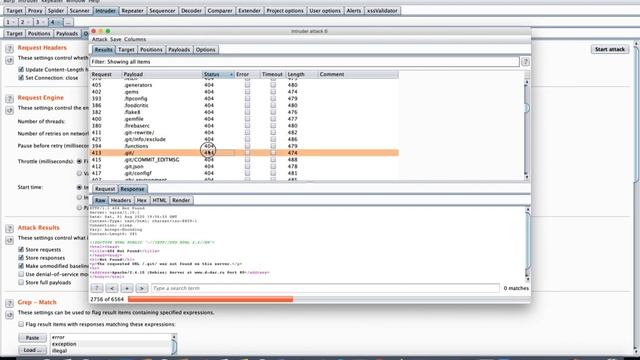This screenshot has height=360, width=640.
Task: Click Length column header
Action: tap(302, 74)
